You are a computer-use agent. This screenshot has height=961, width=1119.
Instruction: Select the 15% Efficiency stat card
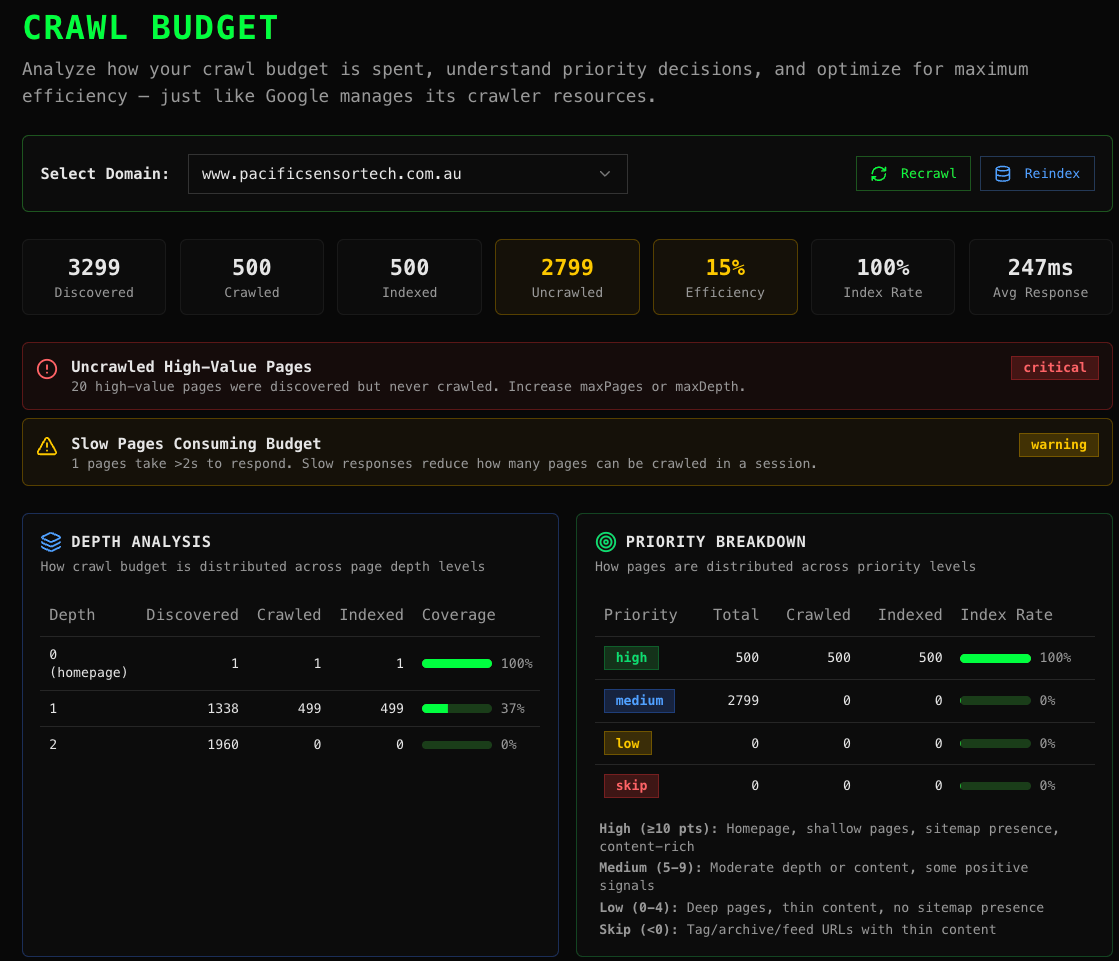(x=725, y=277)
